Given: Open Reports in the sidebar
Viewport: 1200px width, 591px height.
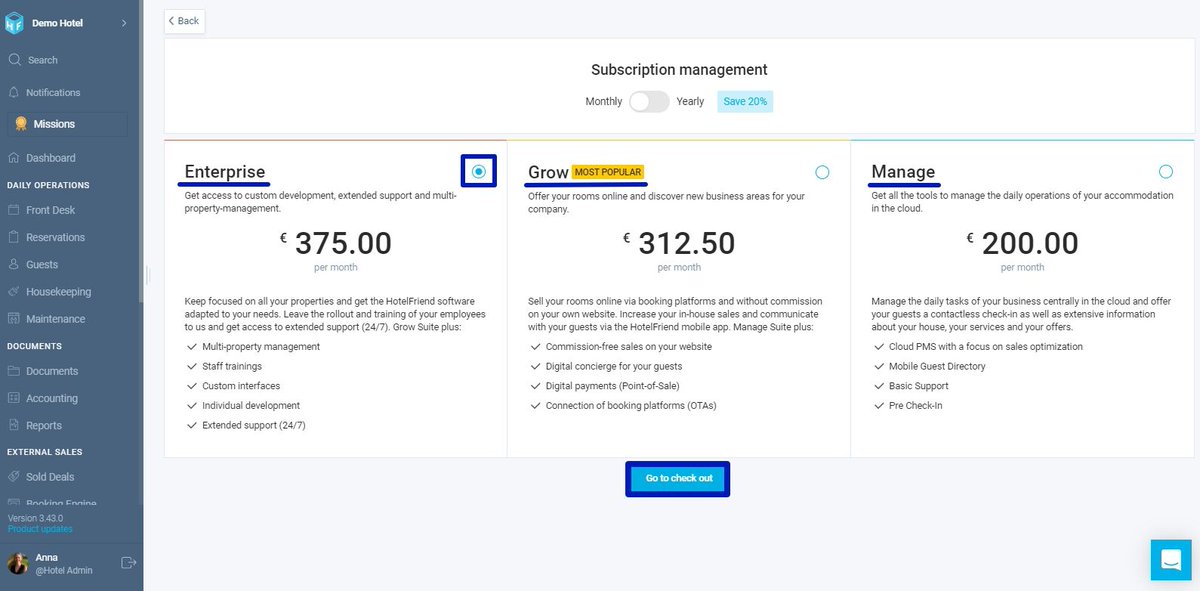Looking at the screenshot, I should [44, 425].
